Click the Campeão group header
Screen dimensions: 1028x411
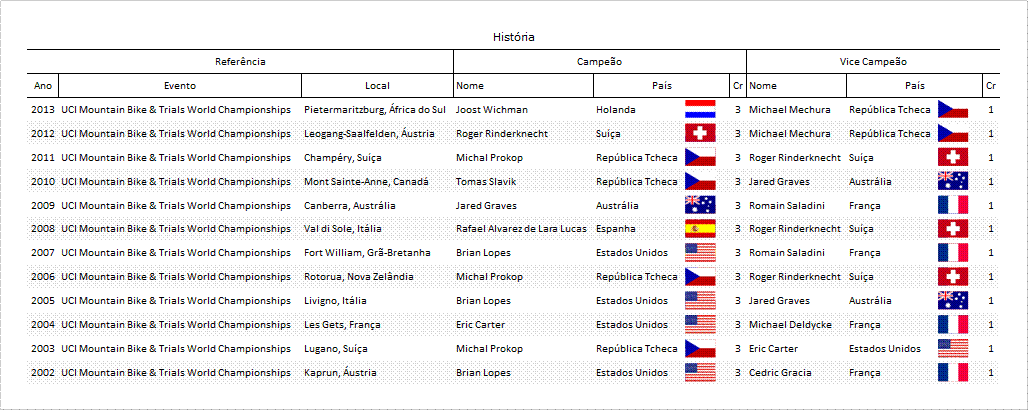tap(600, 62)
